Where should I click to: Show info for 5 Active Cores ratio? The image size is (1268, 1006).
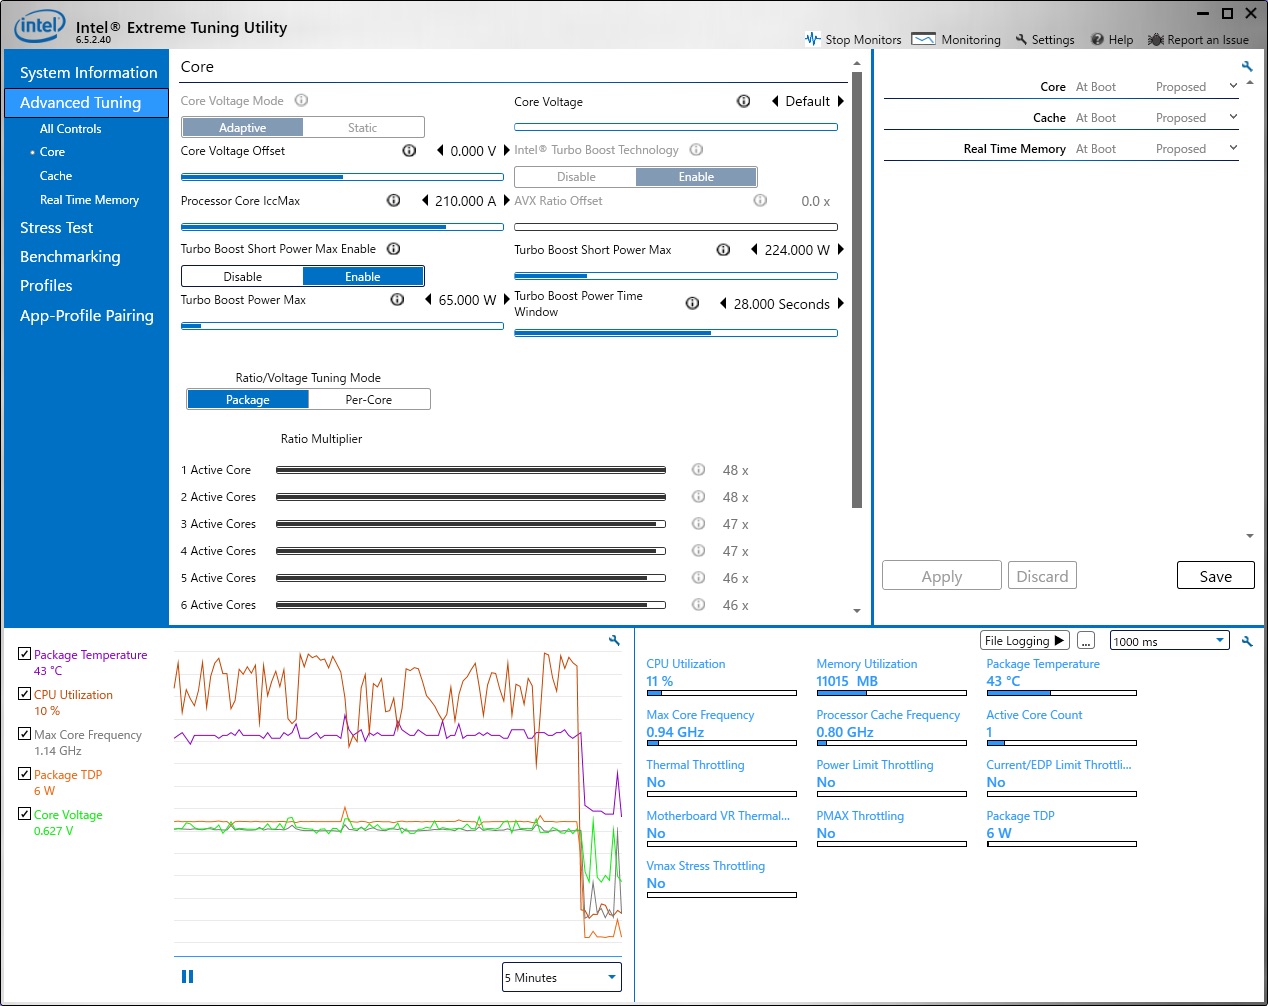(x=698, y=577)
